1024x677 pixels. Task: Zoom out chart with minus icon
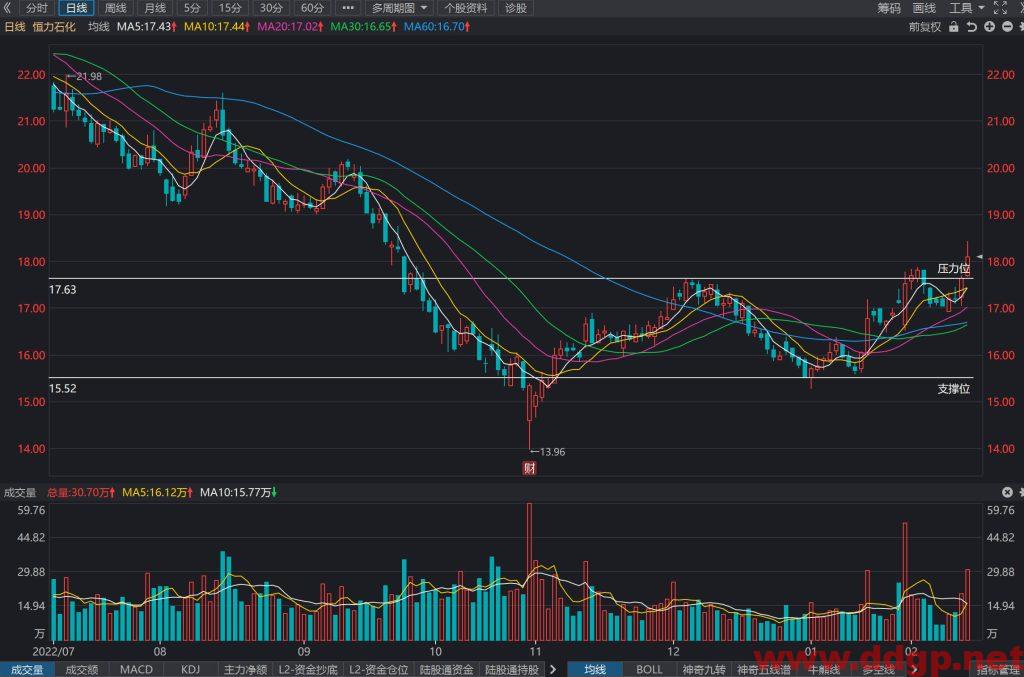[x=1007, y=27]
